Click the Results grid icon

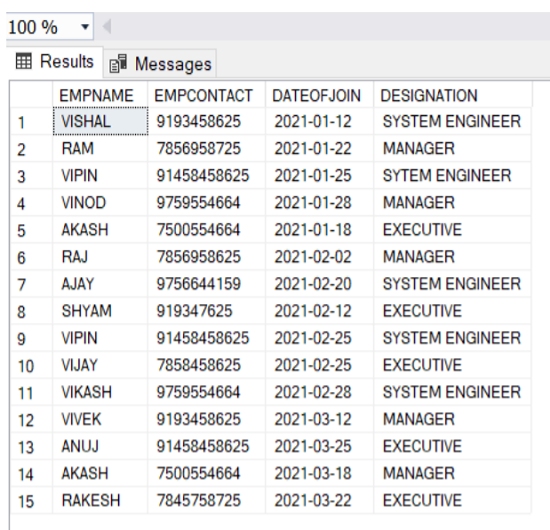coord(24,61)
